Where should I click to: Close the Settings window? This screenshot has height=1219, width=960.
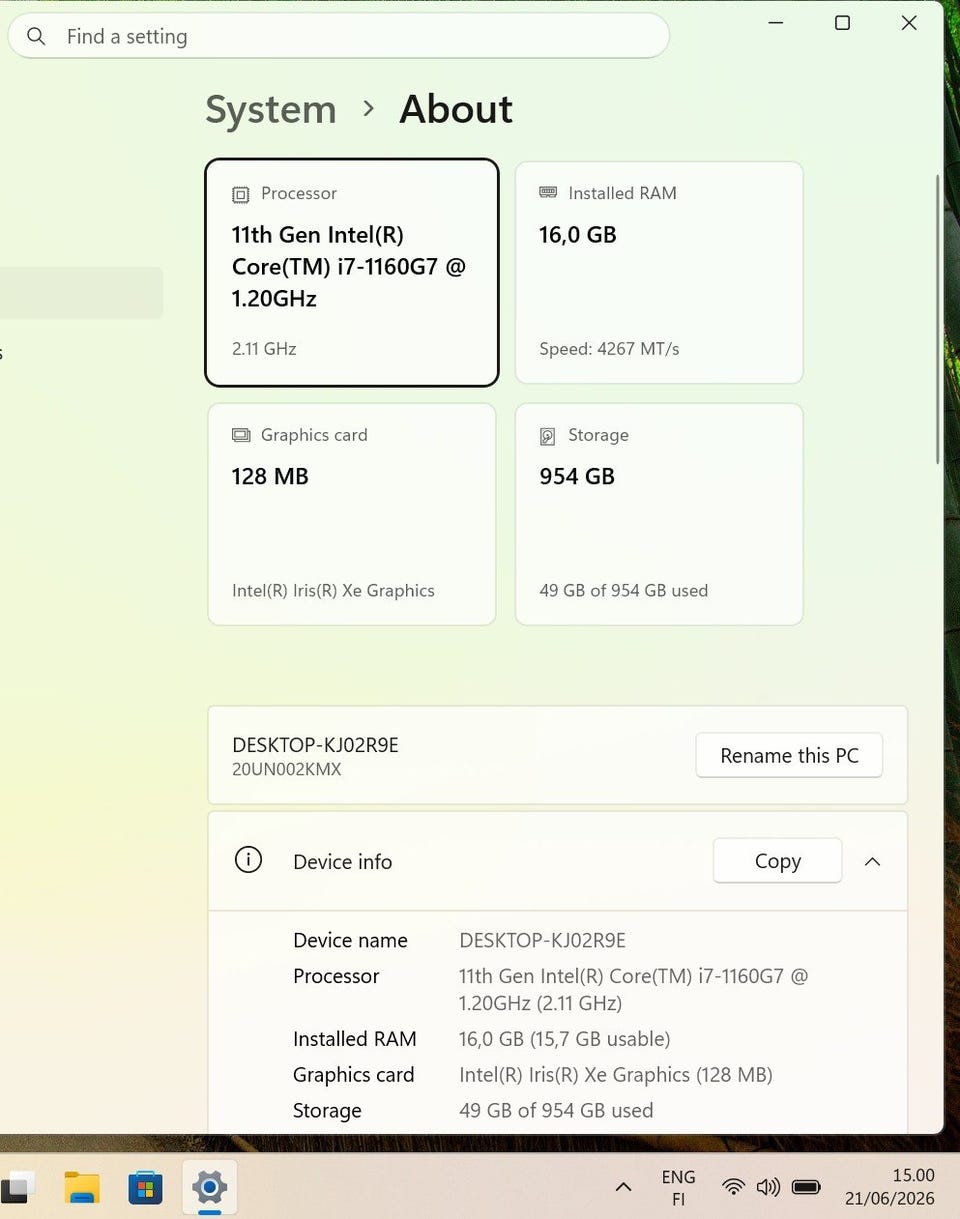[909, 23]
